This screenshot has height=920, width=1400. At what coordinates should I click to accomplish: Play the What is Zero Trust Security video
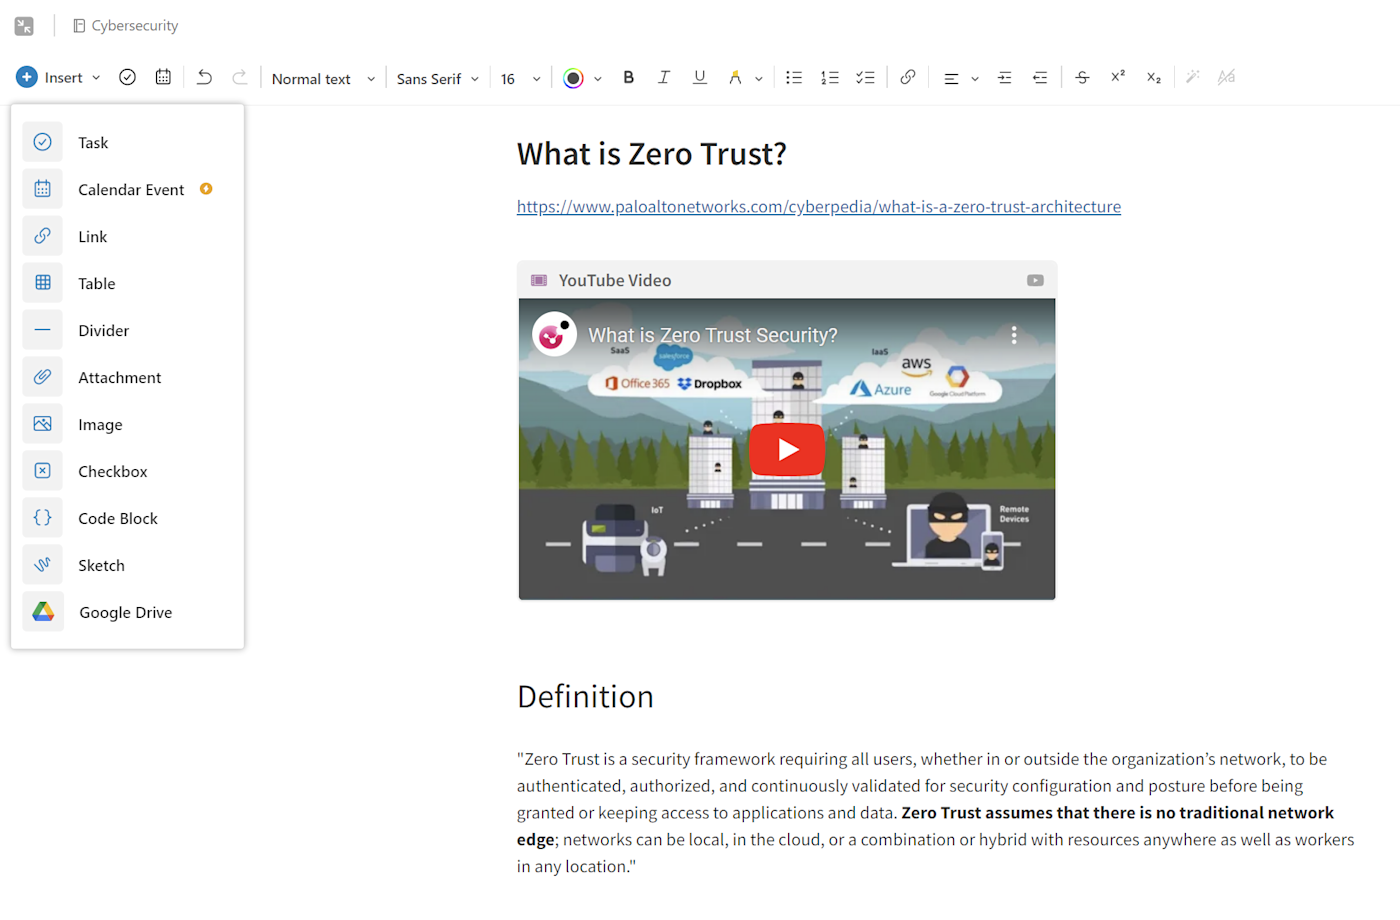pos(787,450)
